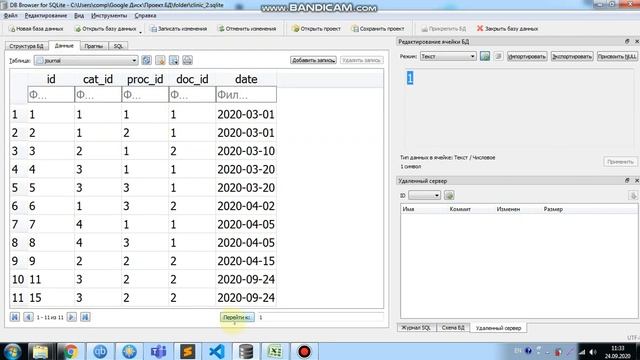Click the Go To button
The image size is (640, 360).
[237, 317]
